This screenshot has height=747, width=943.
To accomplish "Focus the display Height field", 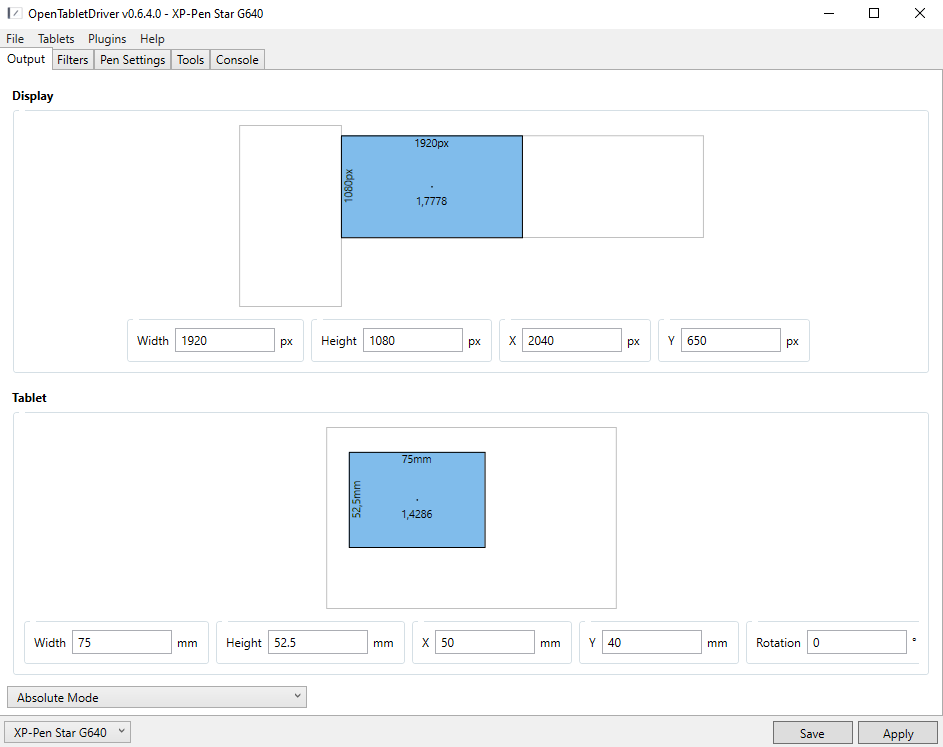I will tap(412, 341).
